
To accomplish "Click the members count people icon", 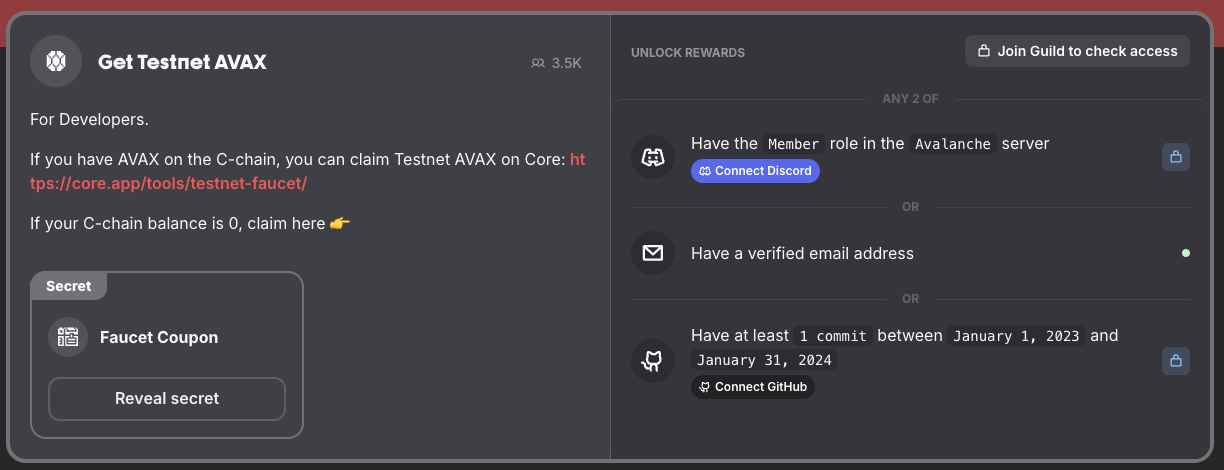I will tap(538, 63).
